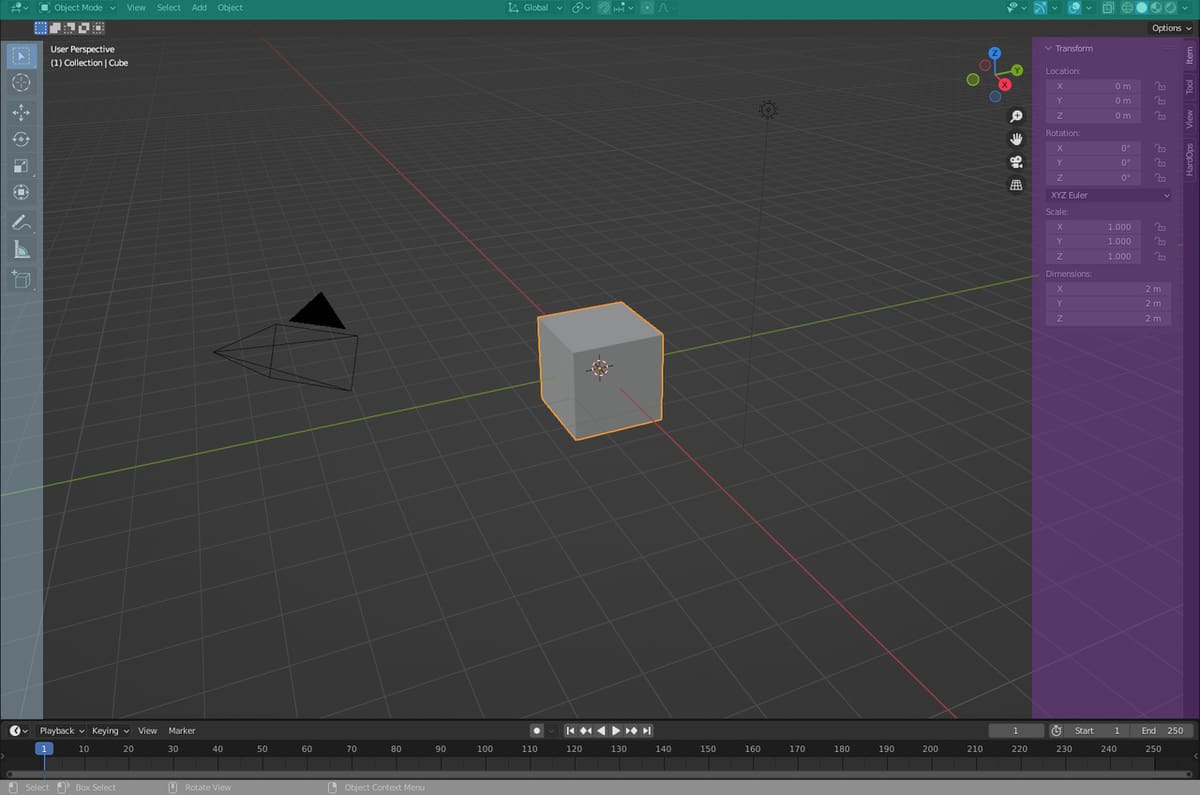Open the Object Mode dropdown

(x=78, y=8)
